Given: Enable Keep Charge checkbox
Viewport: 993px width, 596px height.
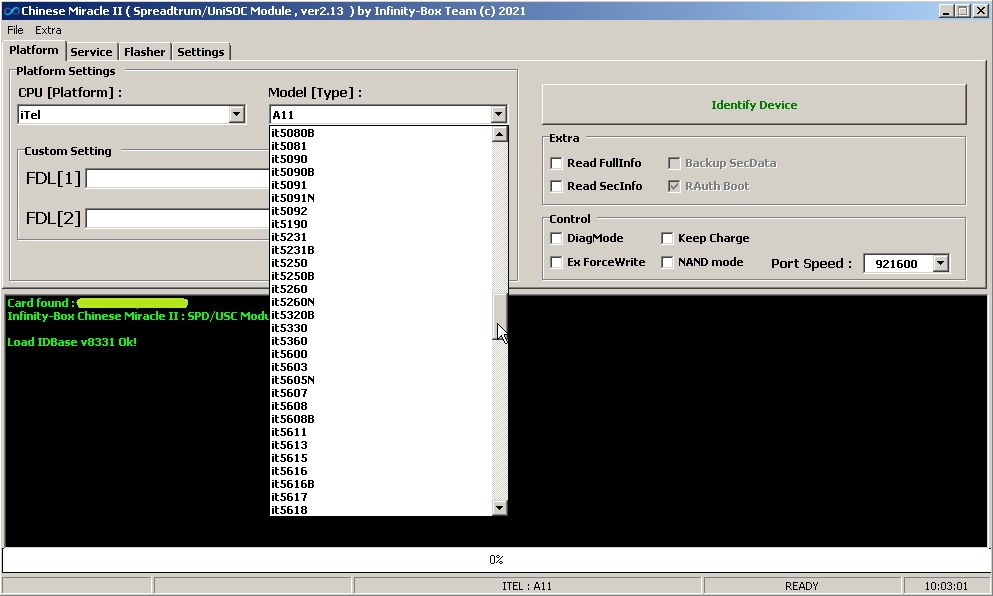Looking at the screenshot, I should click(668, 238).
